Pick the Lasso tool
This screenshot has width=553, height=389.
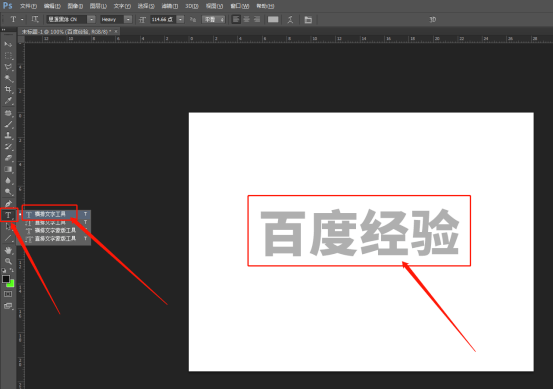(x=8, y=67)
